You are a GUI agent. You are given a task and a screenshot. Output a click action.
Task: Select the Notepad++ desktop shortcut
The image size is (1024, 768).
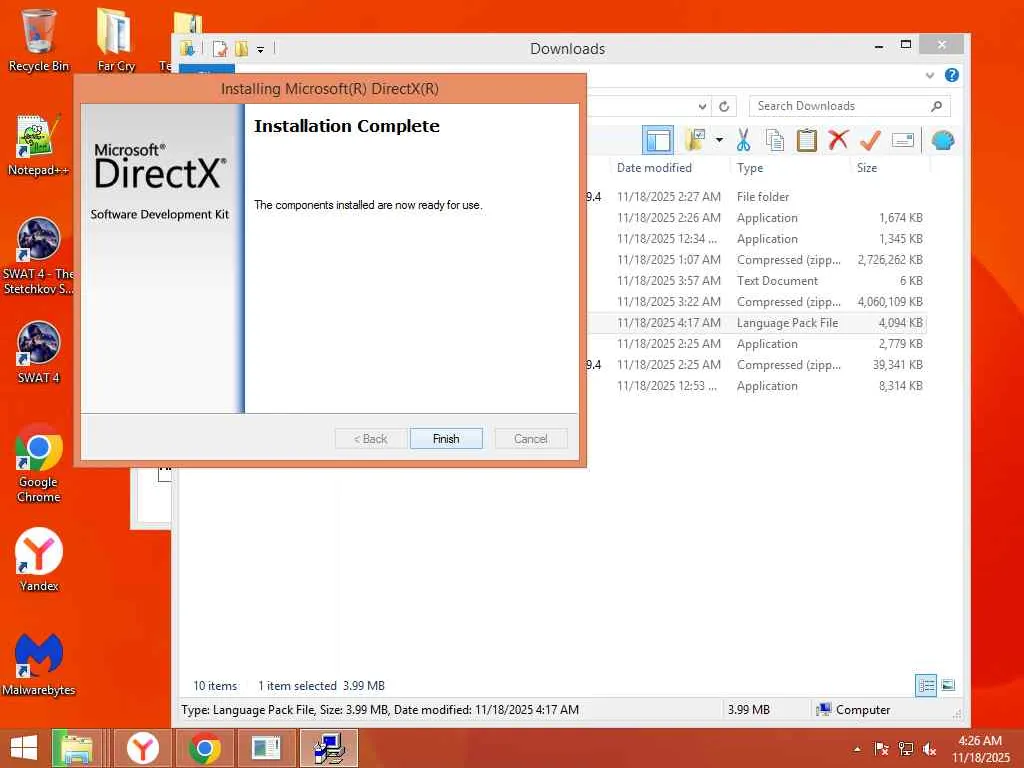click(38, 146)
